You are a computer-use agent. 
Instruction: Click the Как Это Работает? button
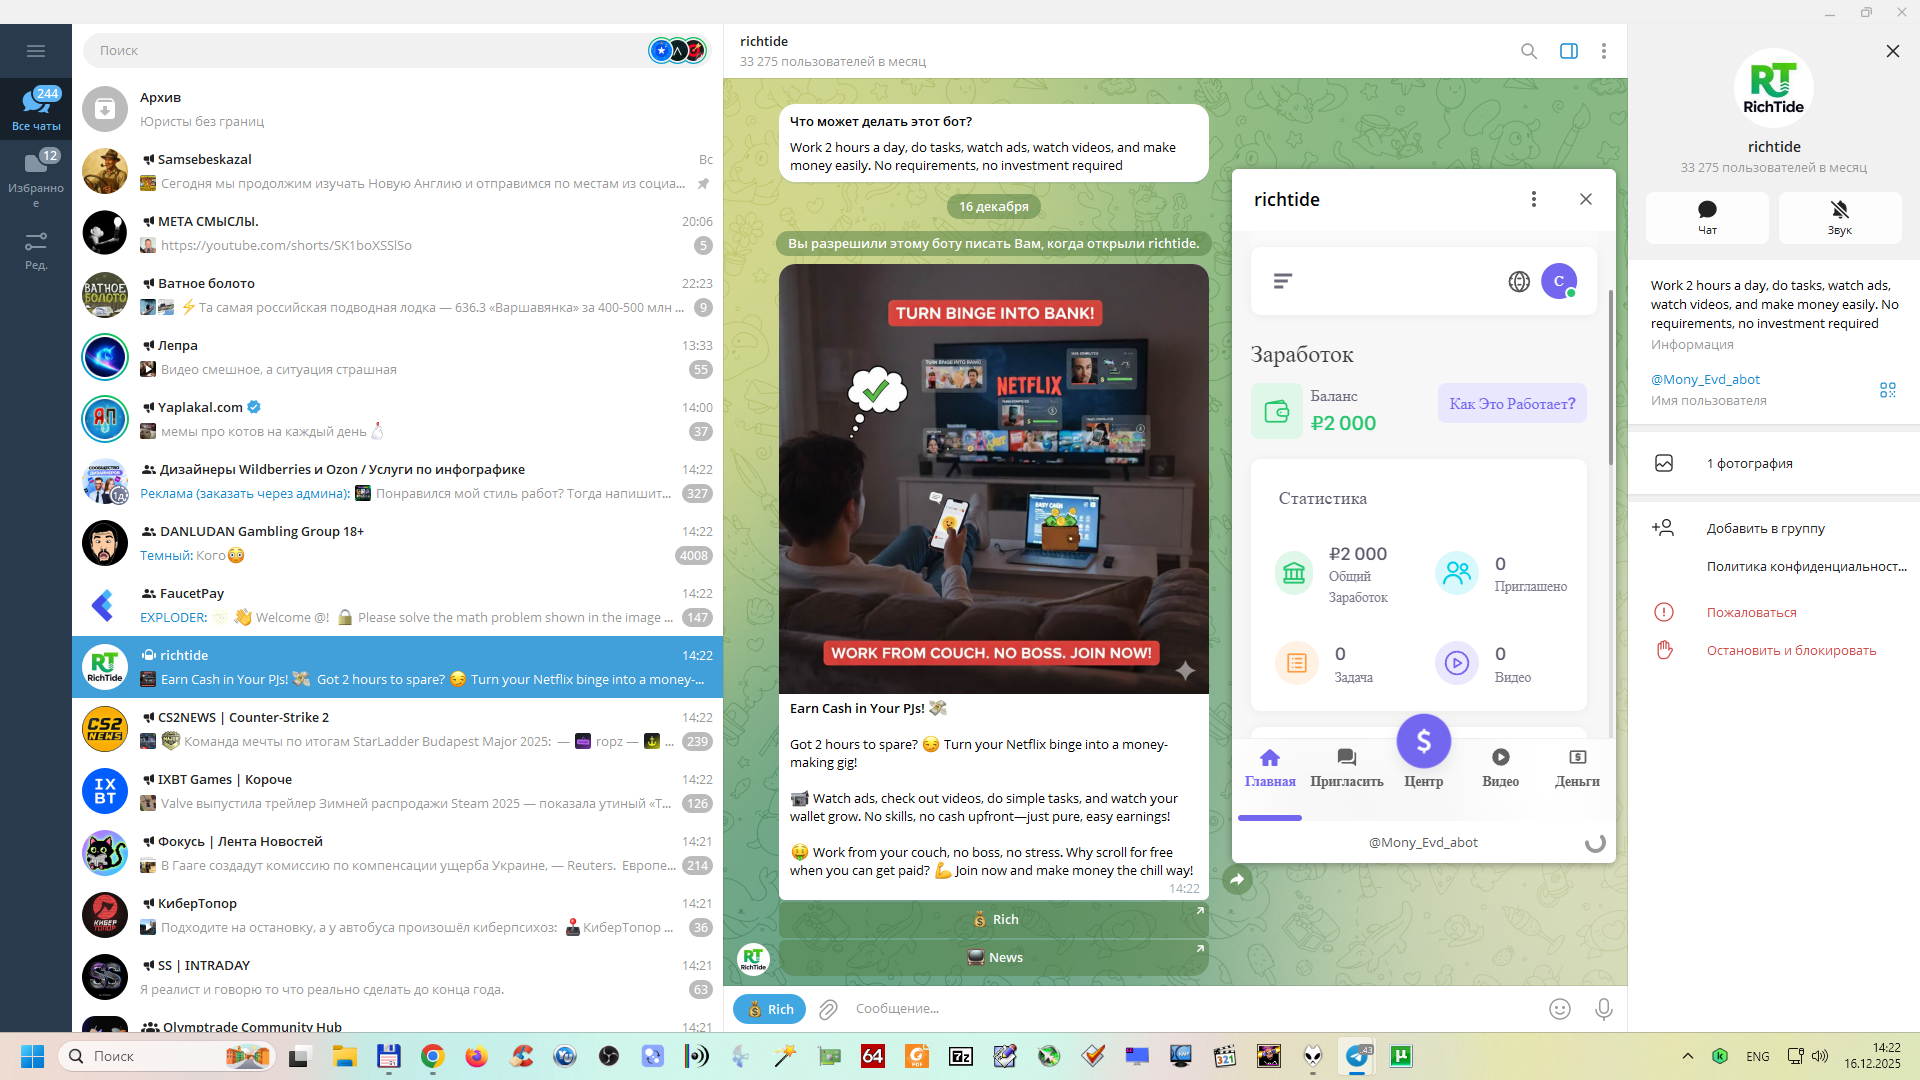point(1511,404)
